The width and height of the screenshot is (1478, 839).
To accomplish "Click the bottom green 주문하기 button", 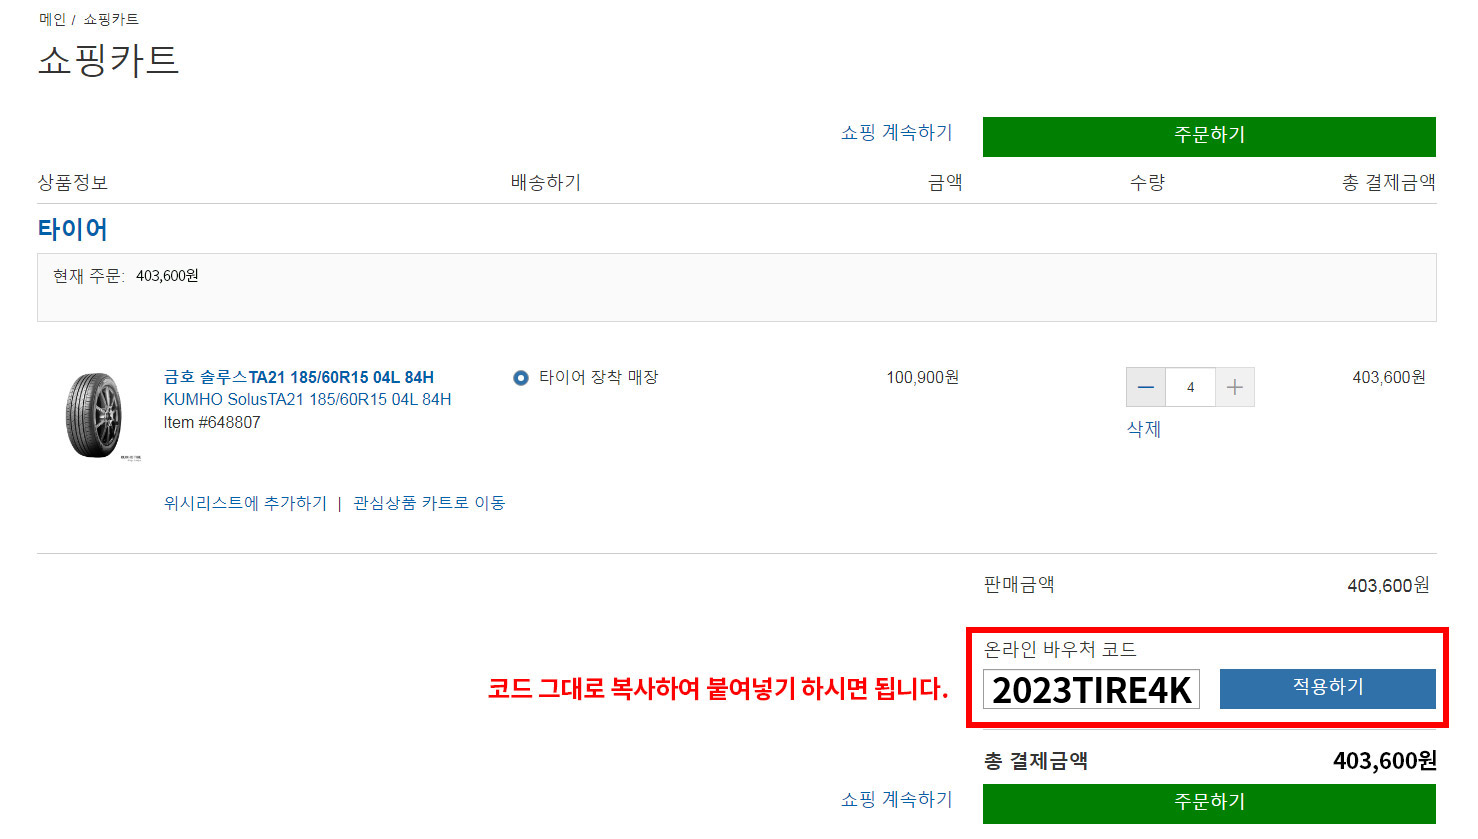I will coord(1209,803).
